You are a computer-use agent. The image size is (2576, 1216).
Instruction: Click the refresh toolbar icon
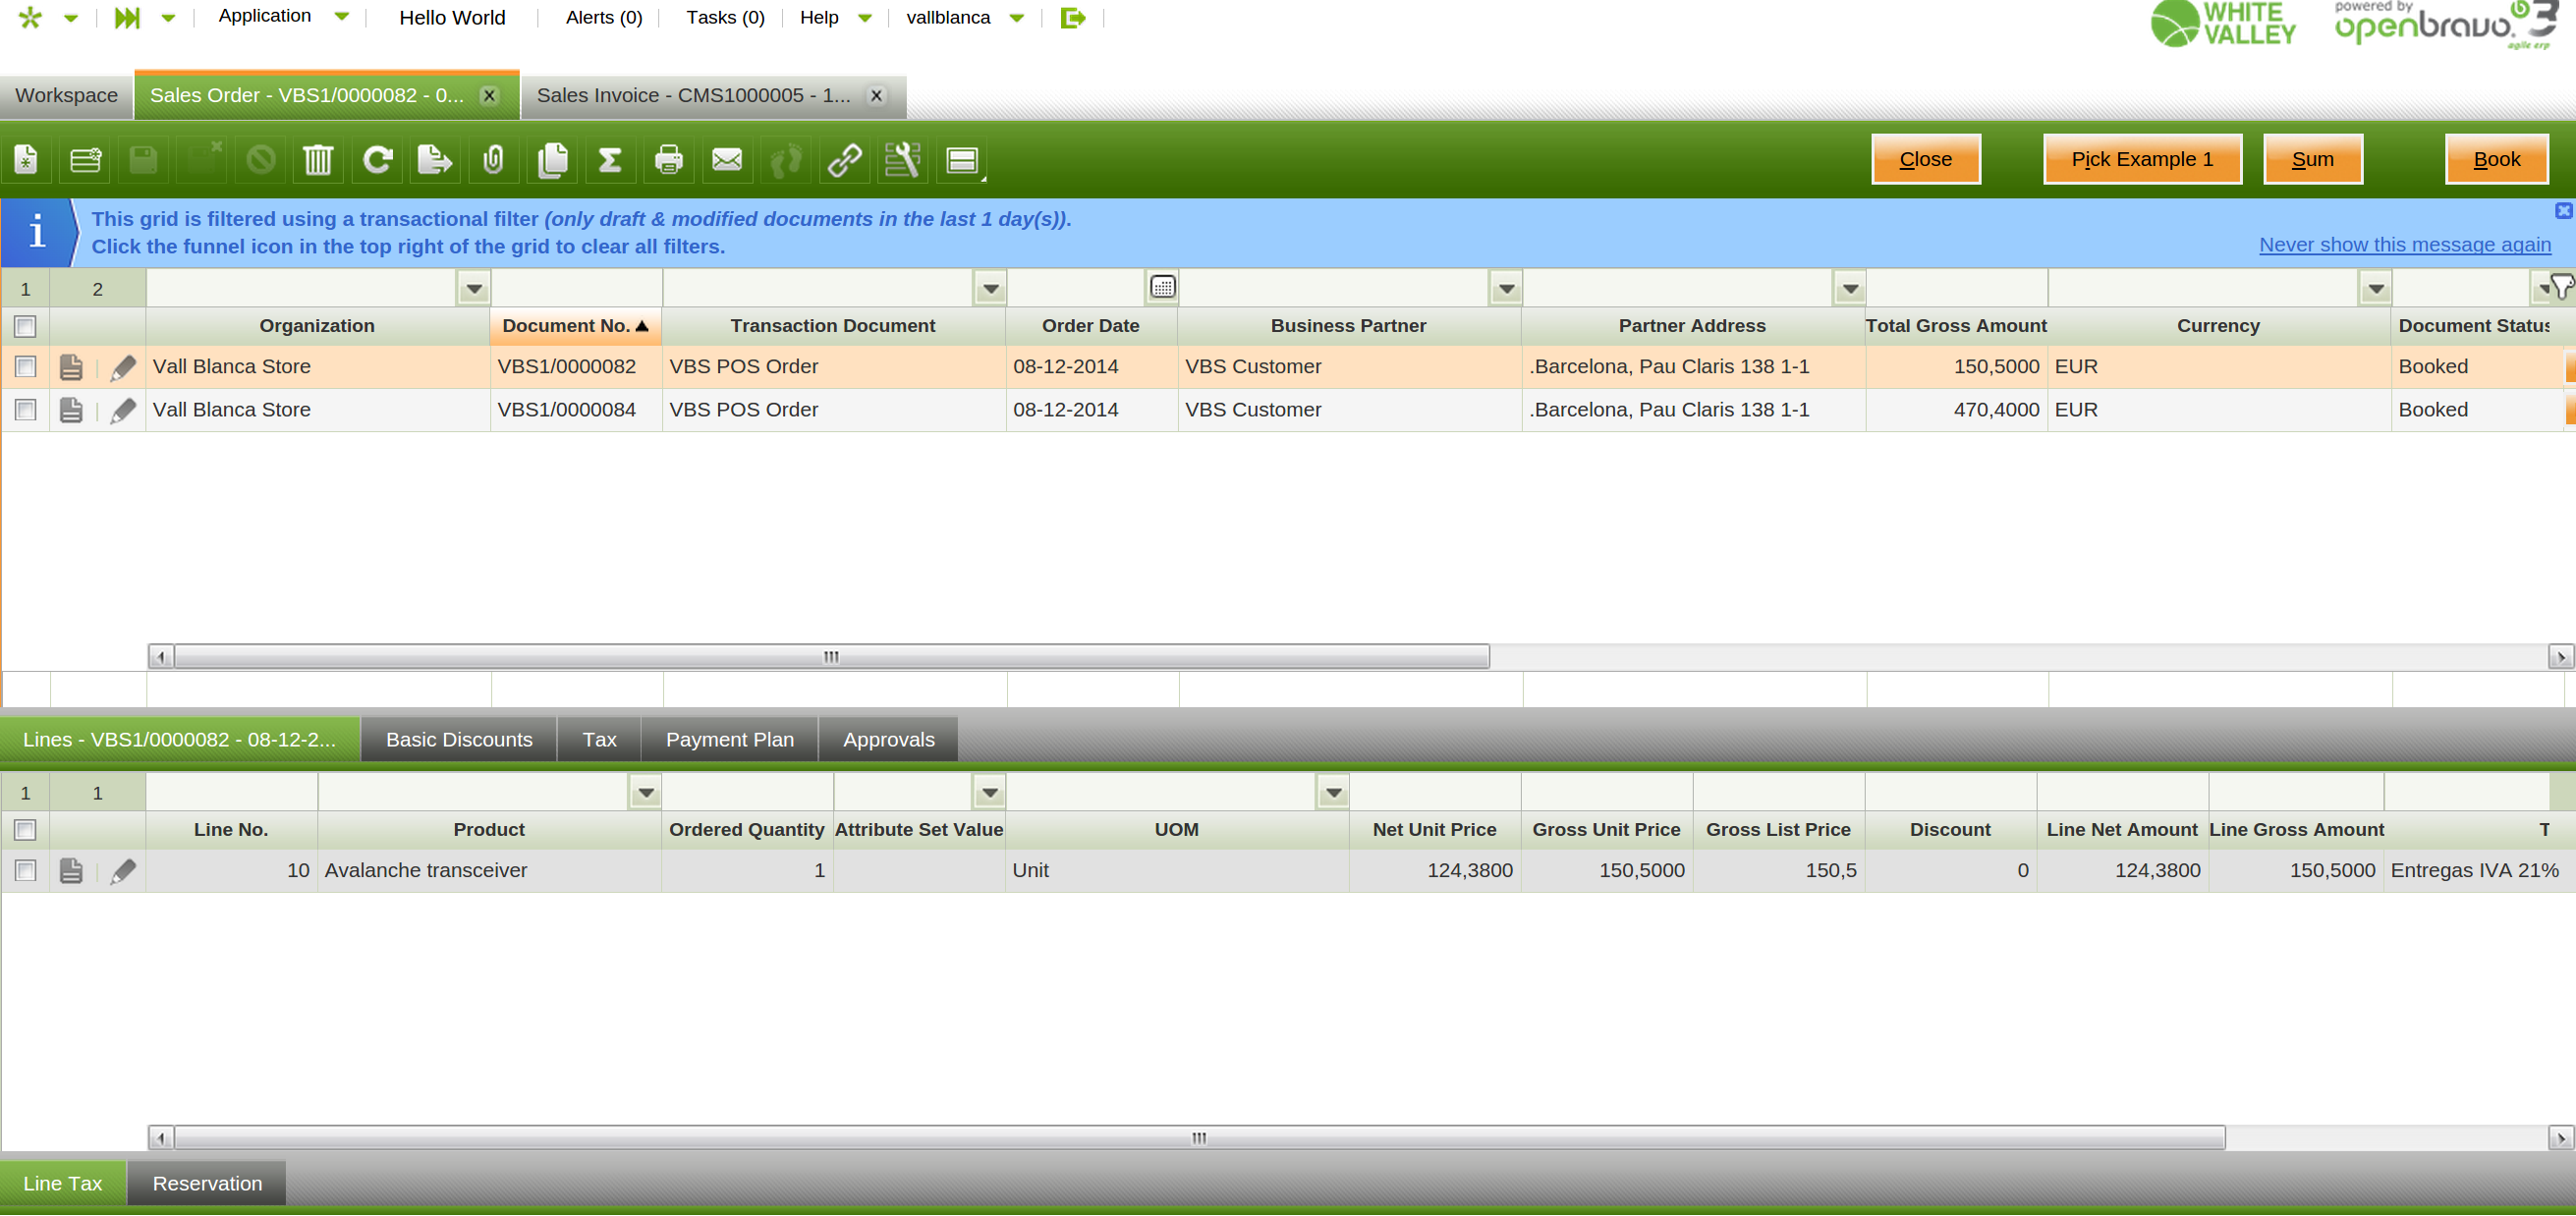(x=377, y=160)
